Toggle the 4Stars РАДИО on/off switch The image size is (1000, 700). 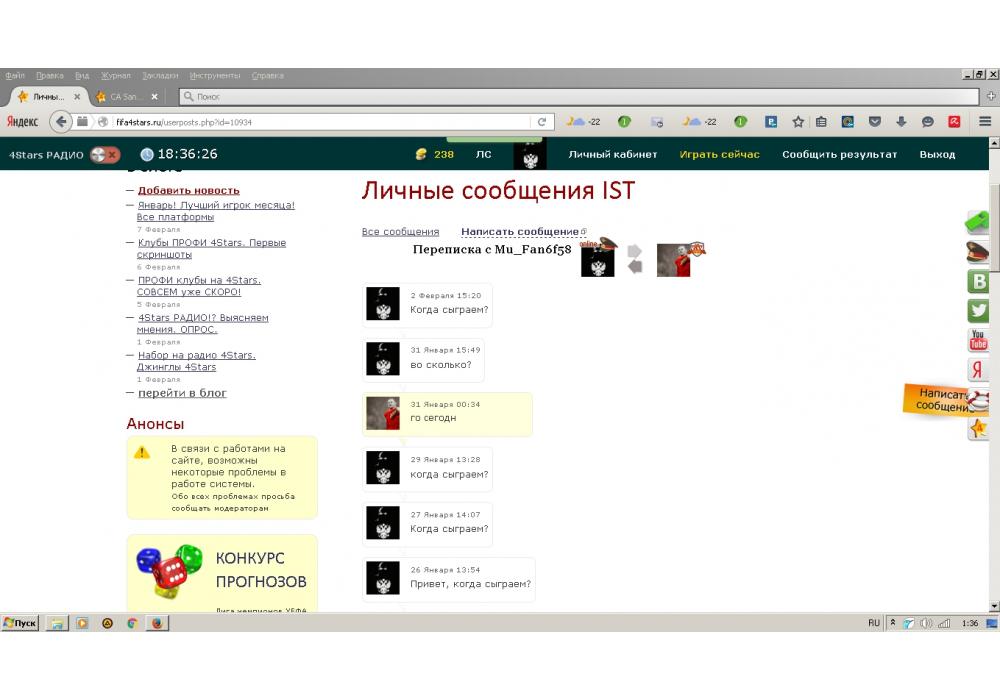[104, 154]
